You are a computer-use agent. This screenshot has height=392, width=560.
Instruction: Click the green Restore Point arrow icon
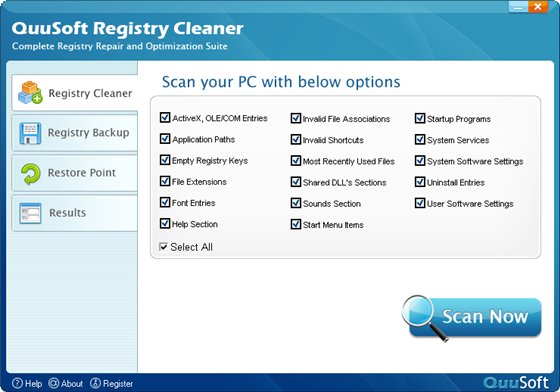pyautogui.click(x=31, y=174)
